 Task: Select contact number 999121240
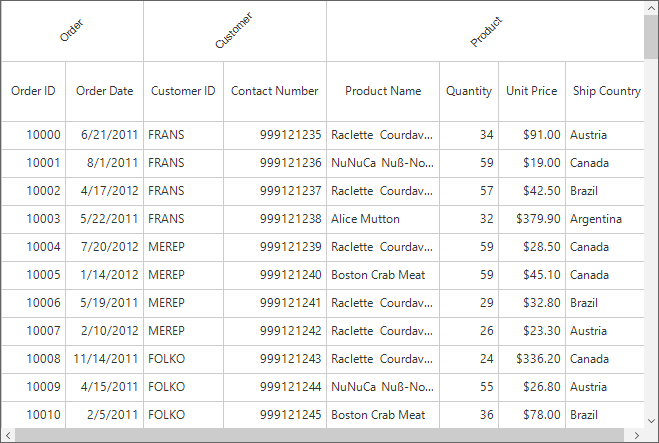(x=275, y=275)
